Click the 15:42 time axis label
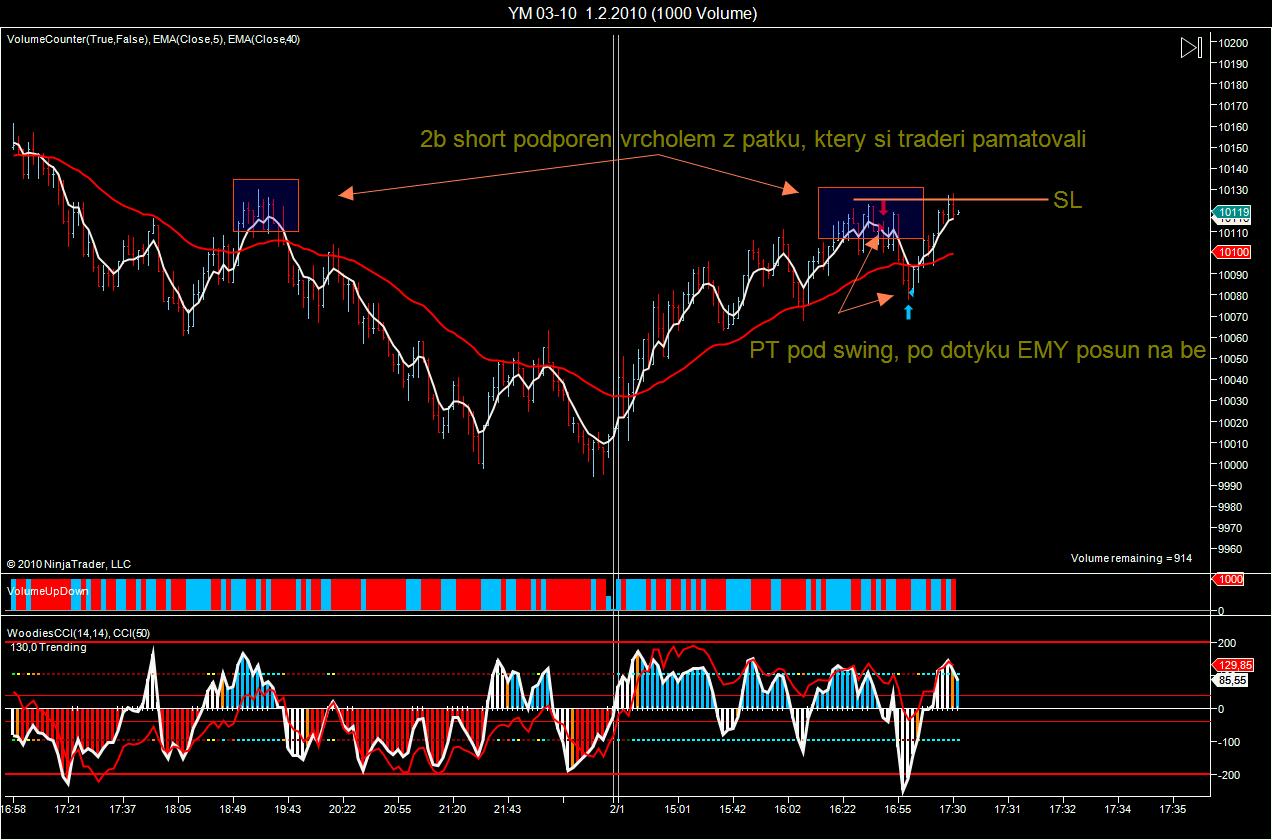 pos(733,808)
